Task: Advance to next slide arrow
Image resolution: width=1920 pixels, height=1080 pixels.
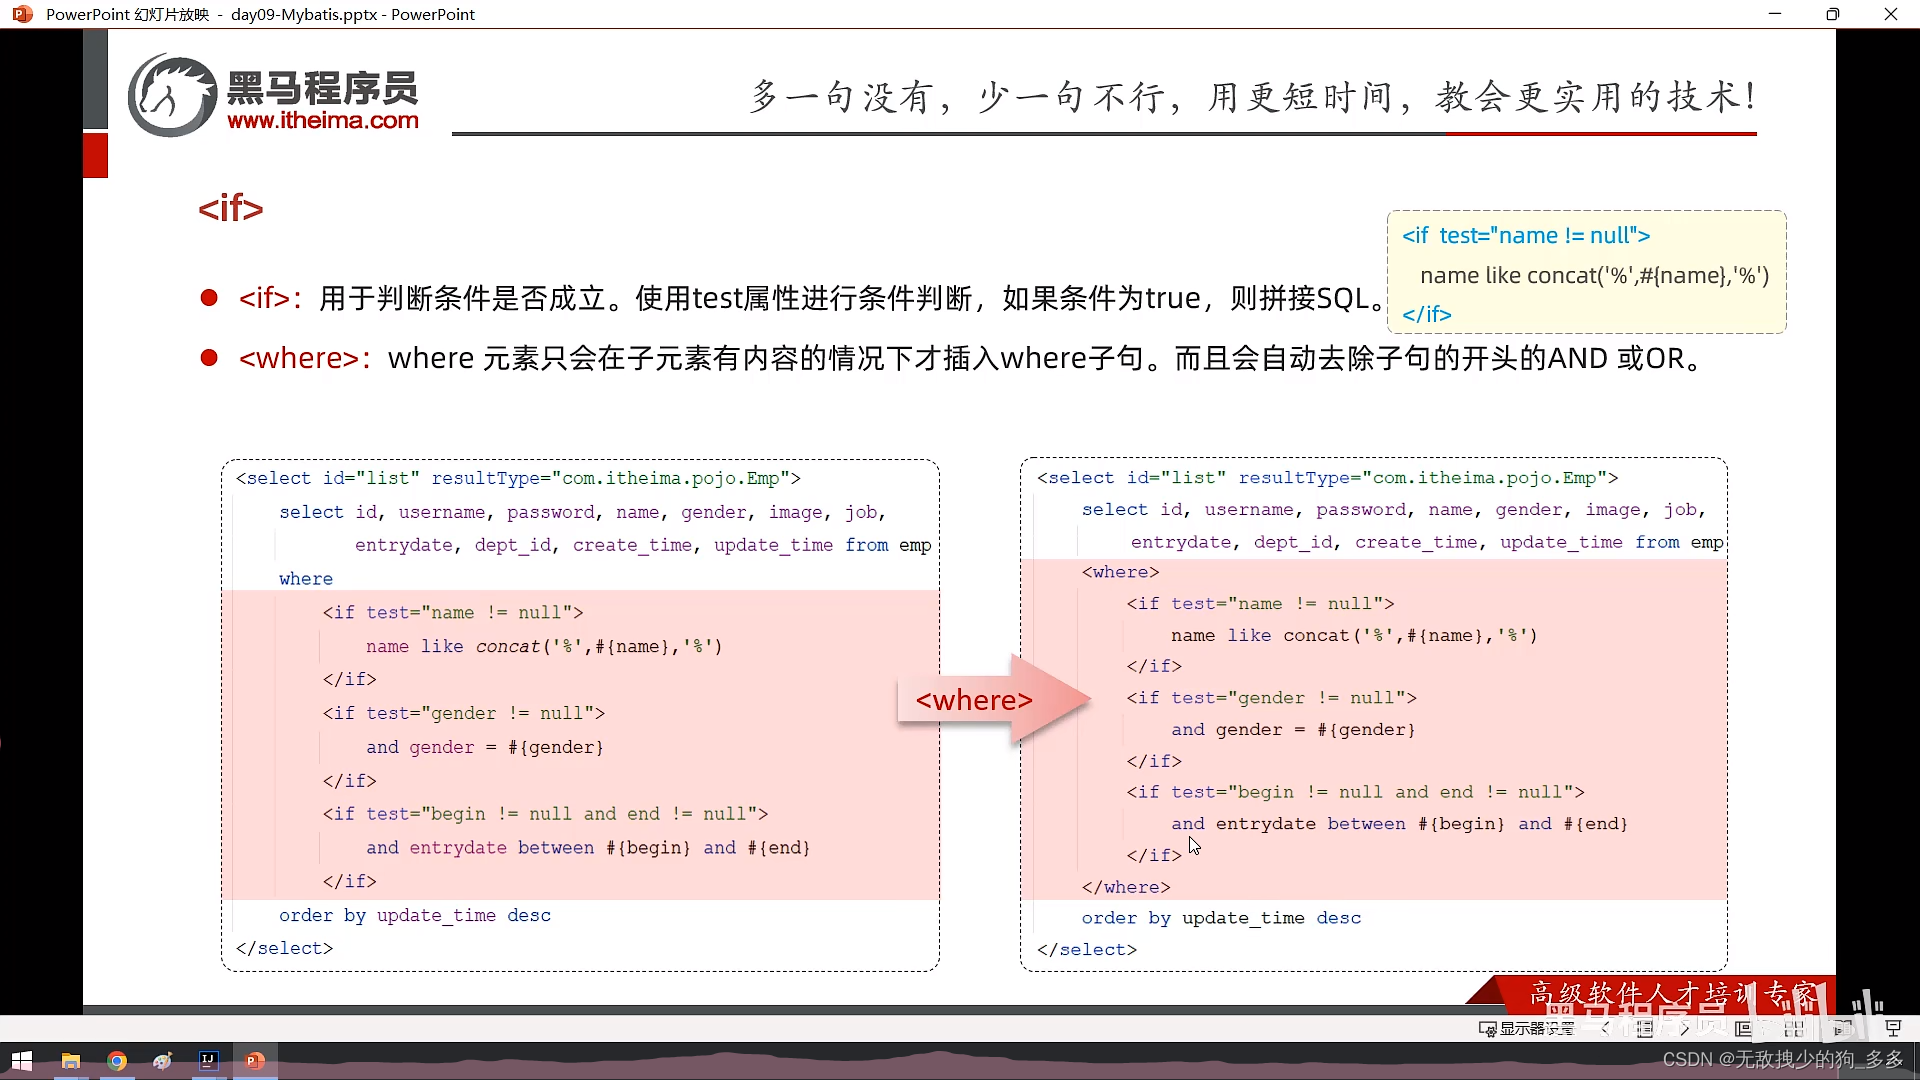Action: pos(1684,1028)
